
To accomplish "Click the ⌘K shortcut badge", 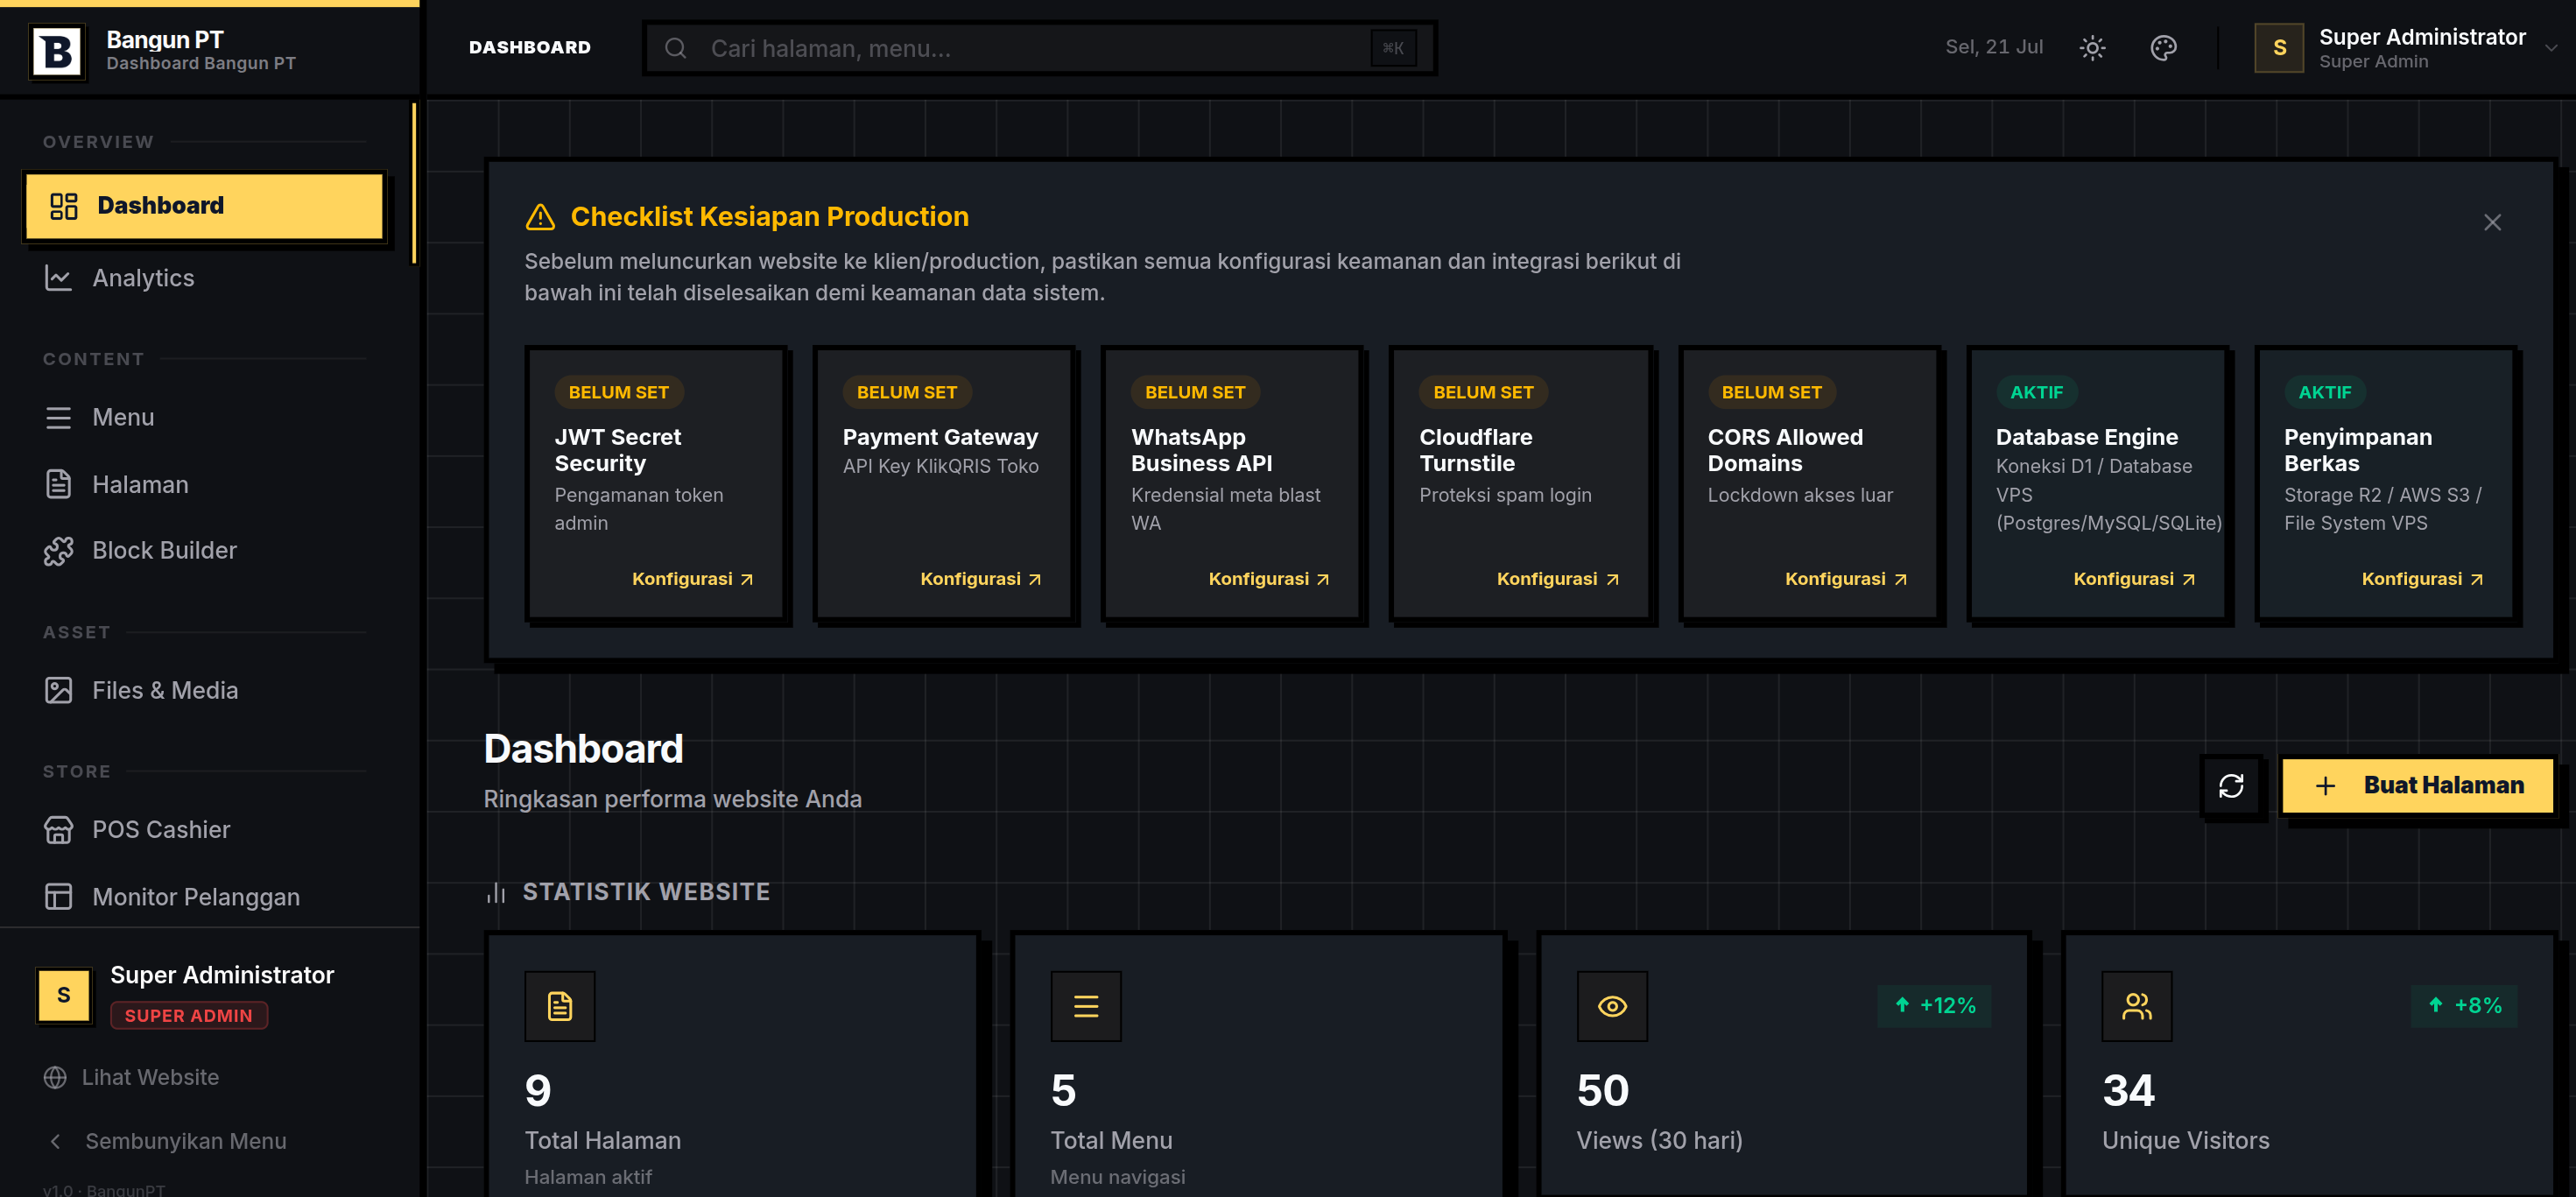I will [x=1393, y=48].
